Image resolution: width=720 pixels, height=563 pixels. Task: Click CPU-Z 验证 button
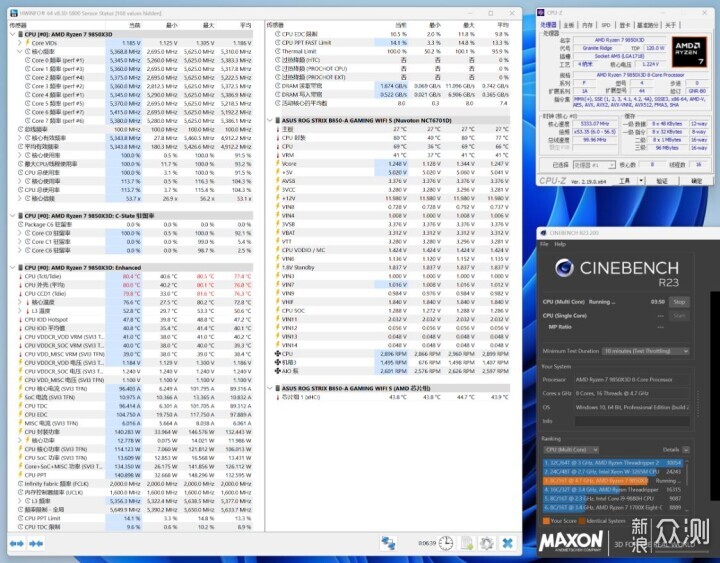pyautogui.click(x=662, y=181)
